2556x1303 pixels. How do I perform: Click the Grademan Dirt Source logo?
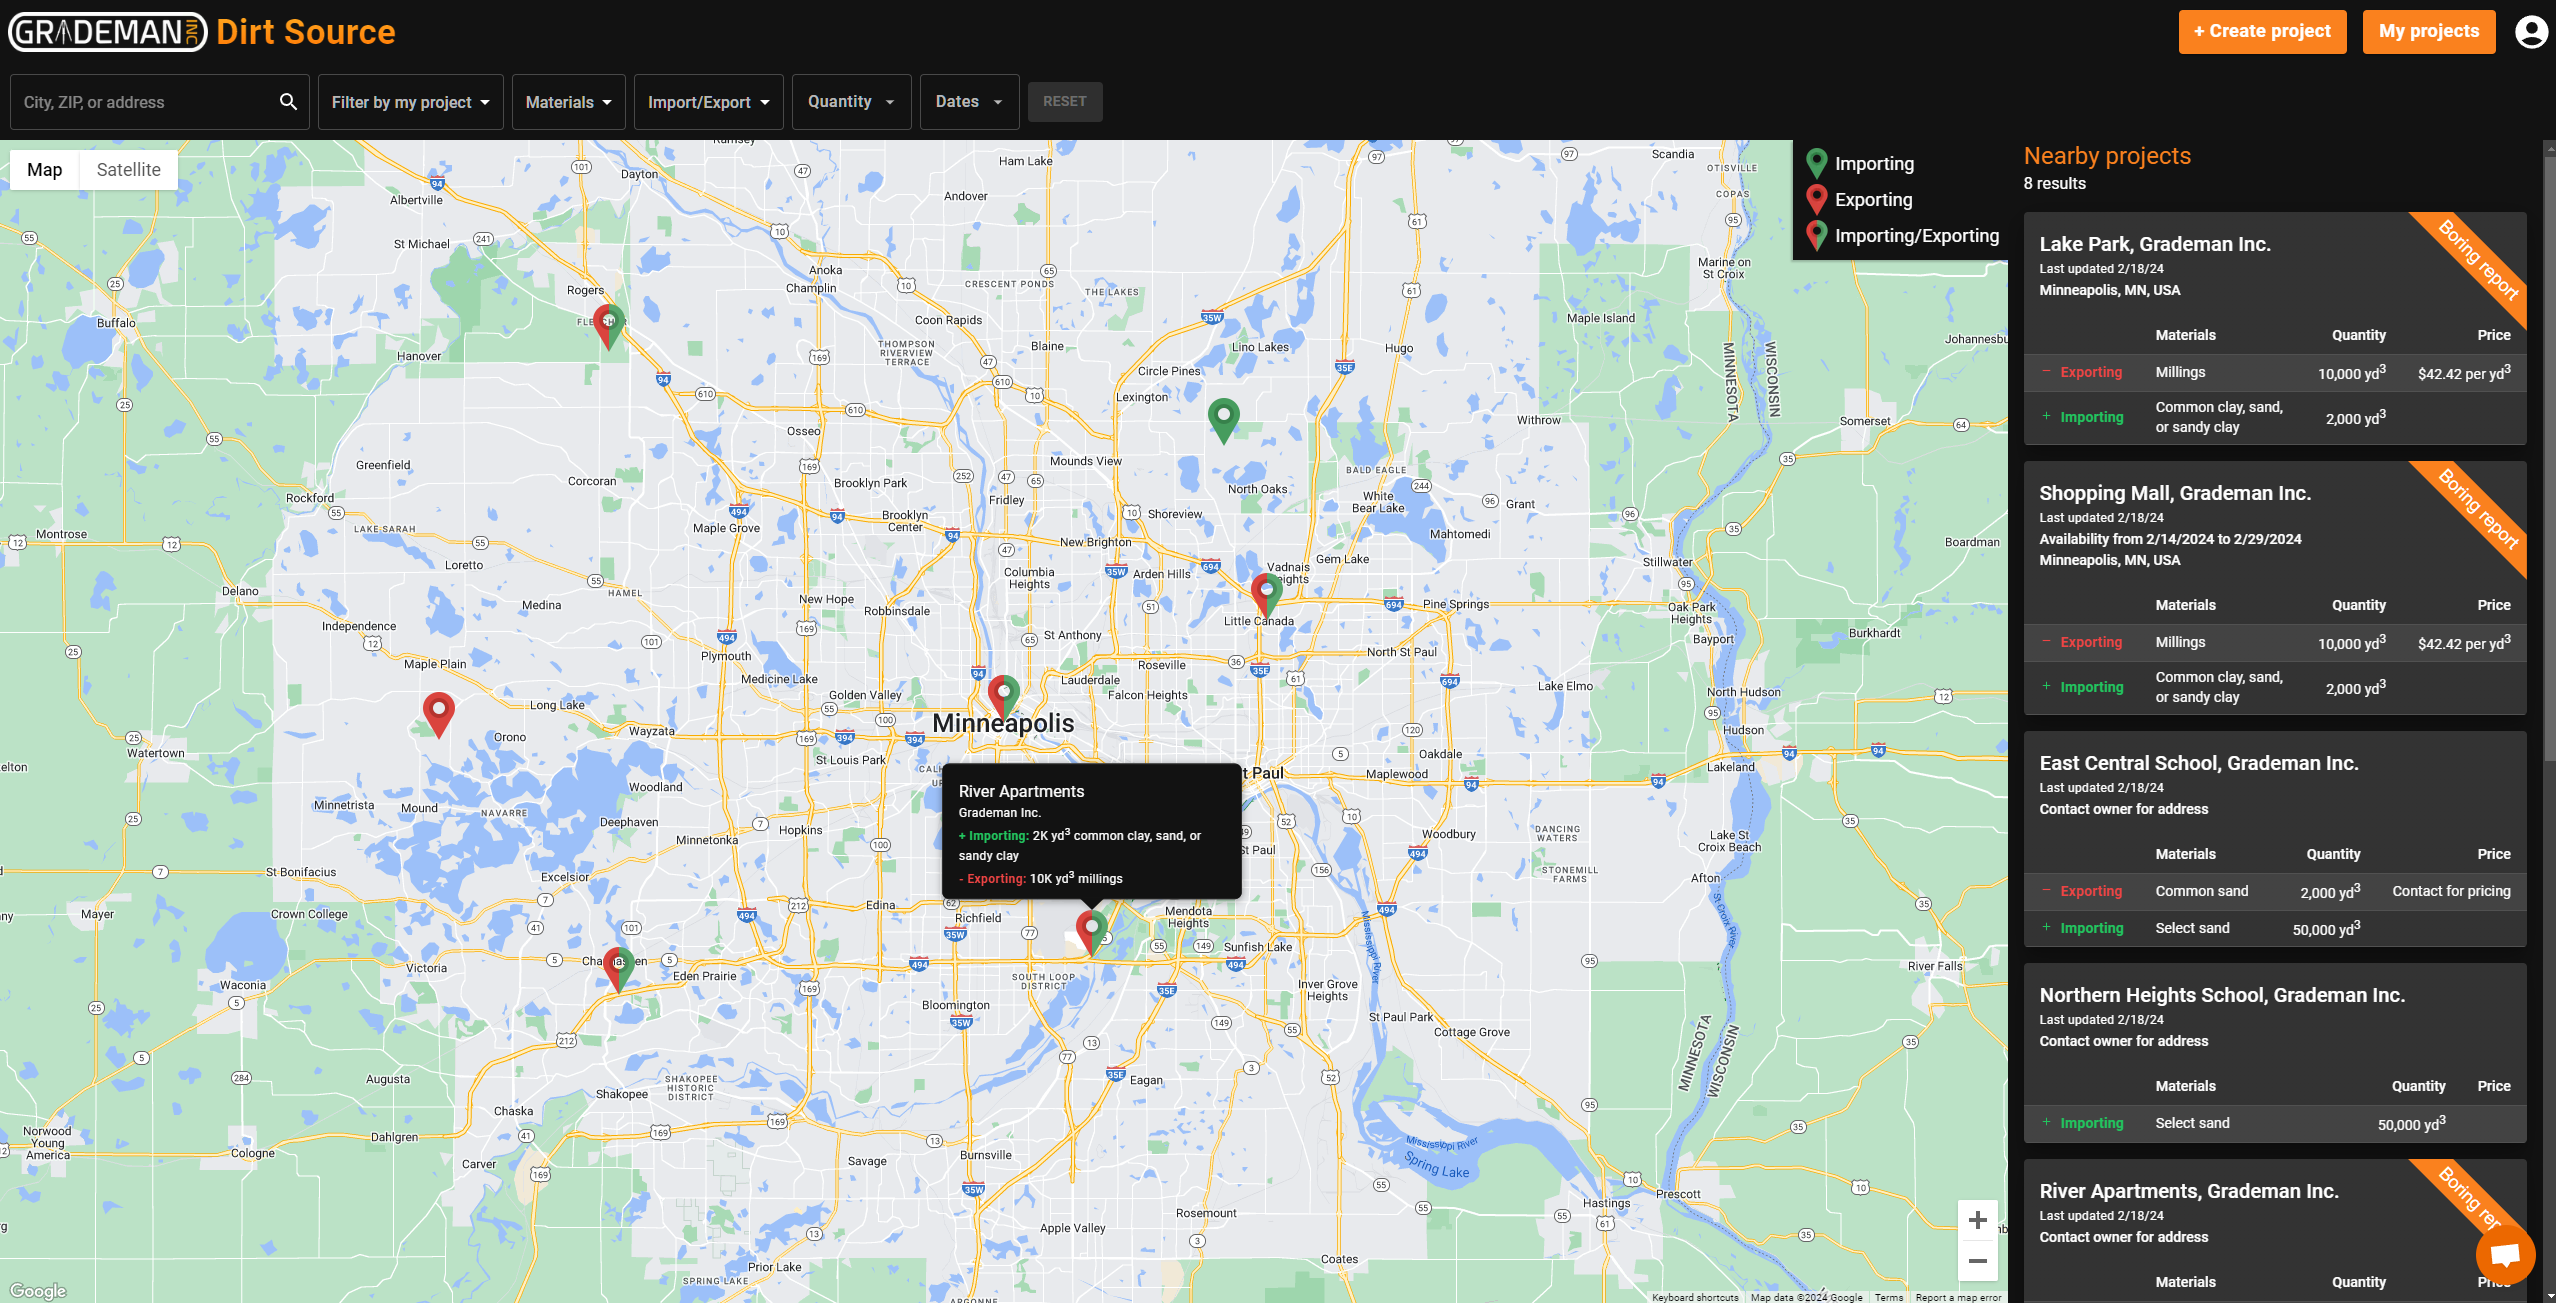(x=203, y=32)
